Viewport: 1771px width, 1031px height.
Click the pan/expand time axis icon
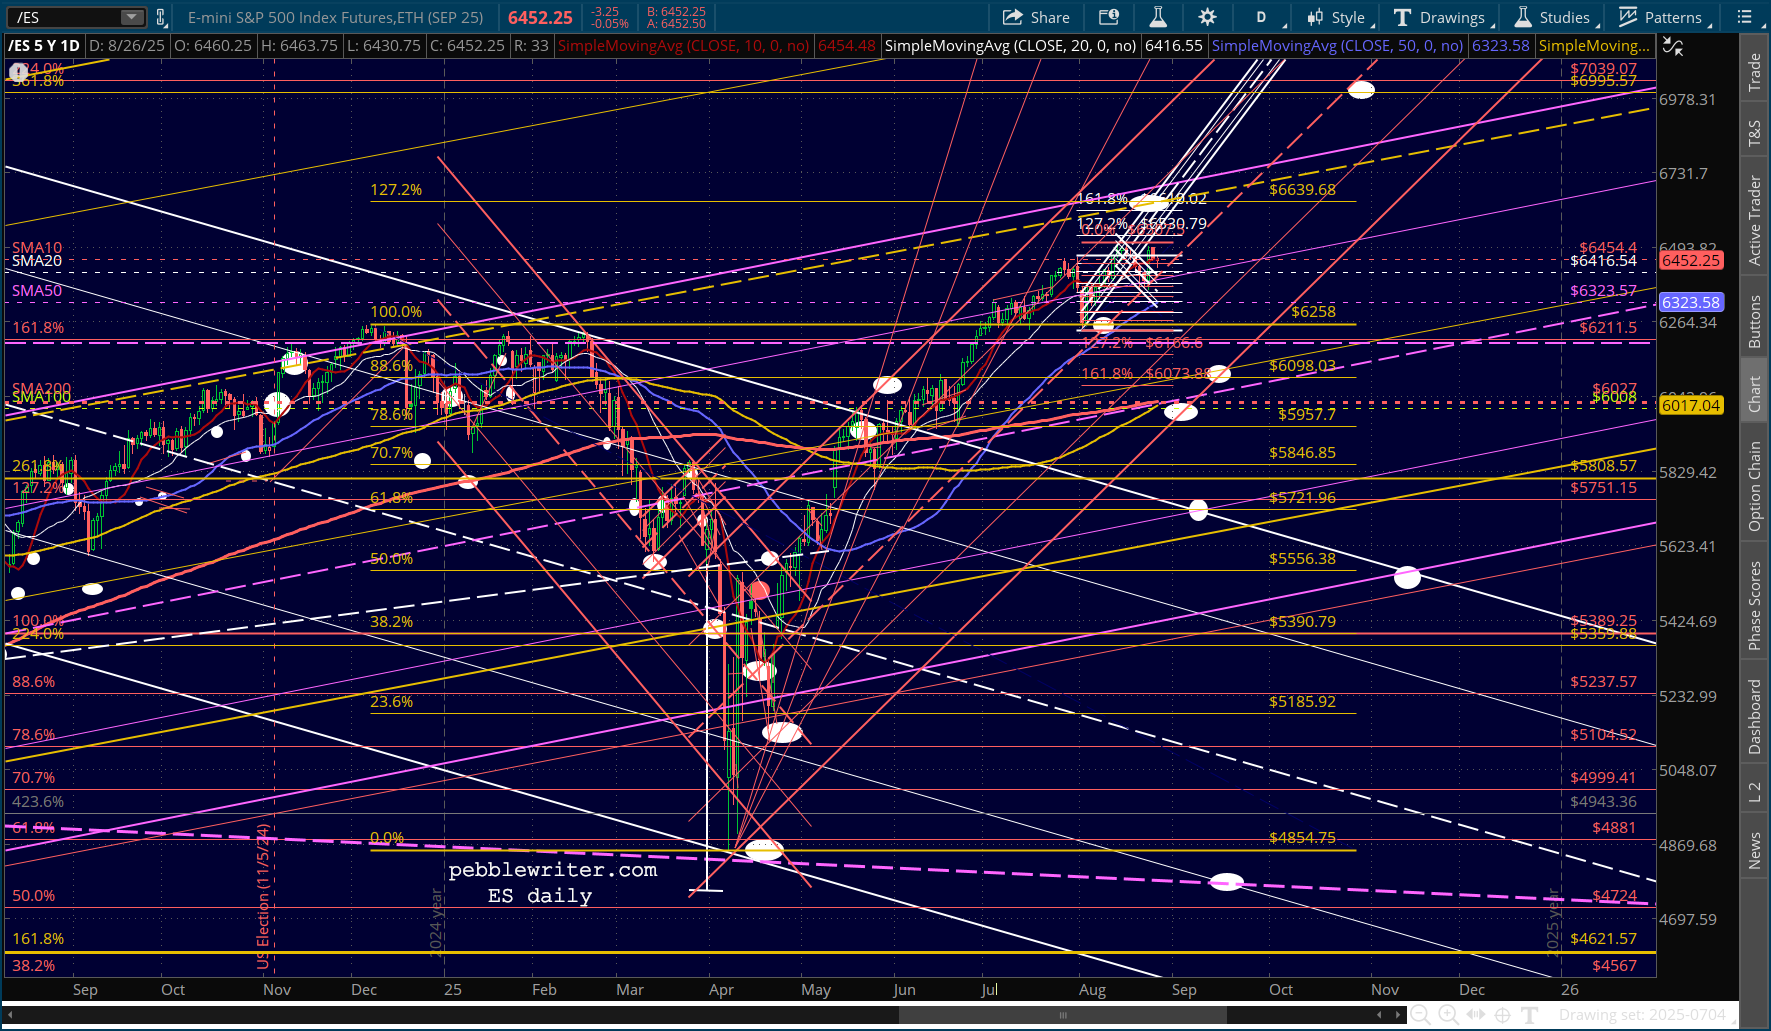[x=1475, y=1015]
